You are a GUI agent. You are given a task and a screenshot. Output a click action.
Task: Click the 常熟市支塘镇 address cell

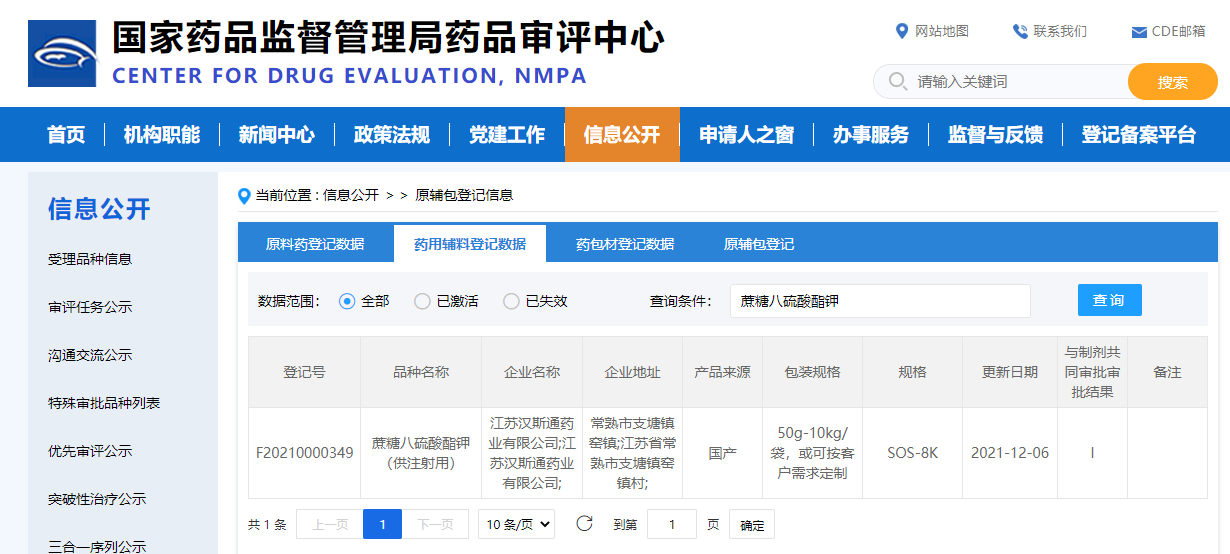point(633,453)
